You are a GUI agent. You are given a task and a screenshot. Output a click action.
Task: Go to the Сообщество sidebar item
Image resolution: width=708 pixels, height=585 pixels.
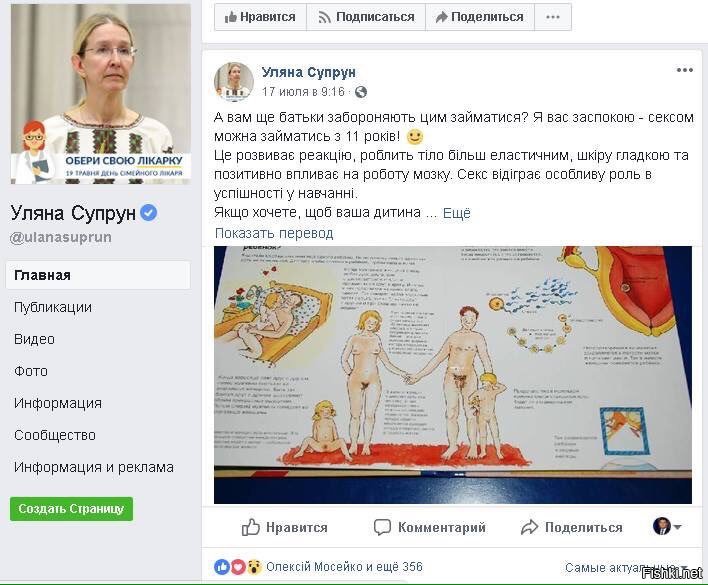point(55,436)
